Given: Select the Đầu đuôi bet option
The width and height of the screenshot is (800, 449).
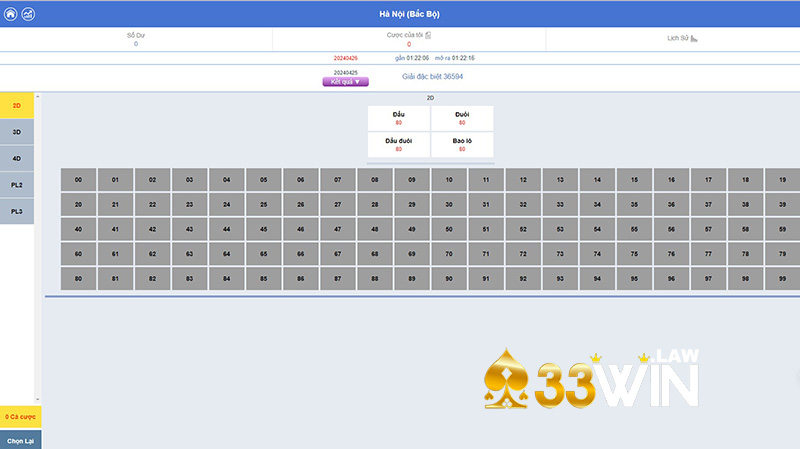Looking at the screenshot, I should [398, 145].
